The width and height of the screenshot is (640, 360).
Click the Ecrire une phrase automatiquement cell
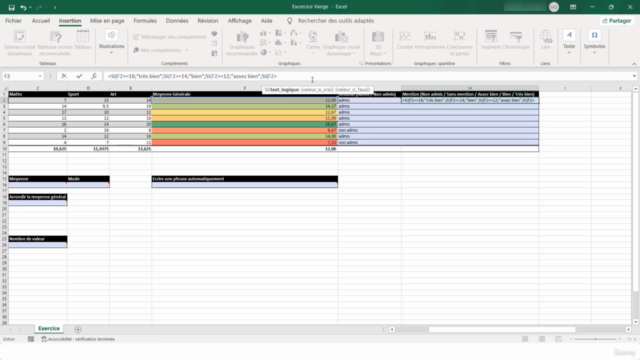[244, 179]
